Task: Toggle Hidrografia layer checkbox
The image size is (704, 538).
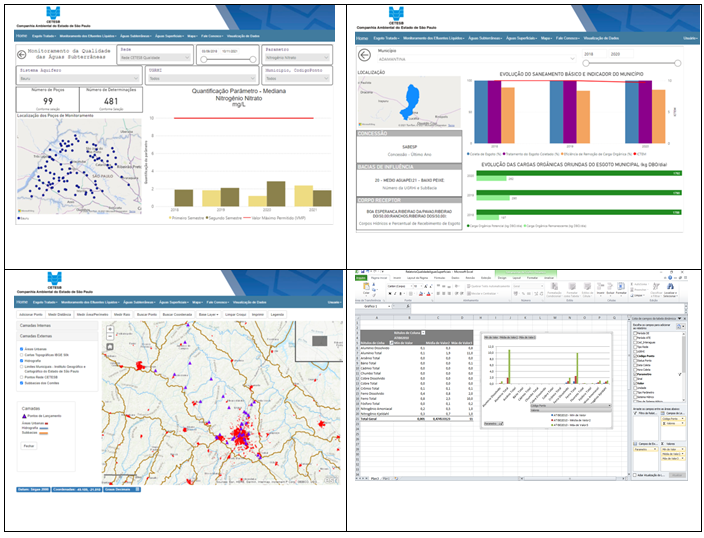Action: 23,361
